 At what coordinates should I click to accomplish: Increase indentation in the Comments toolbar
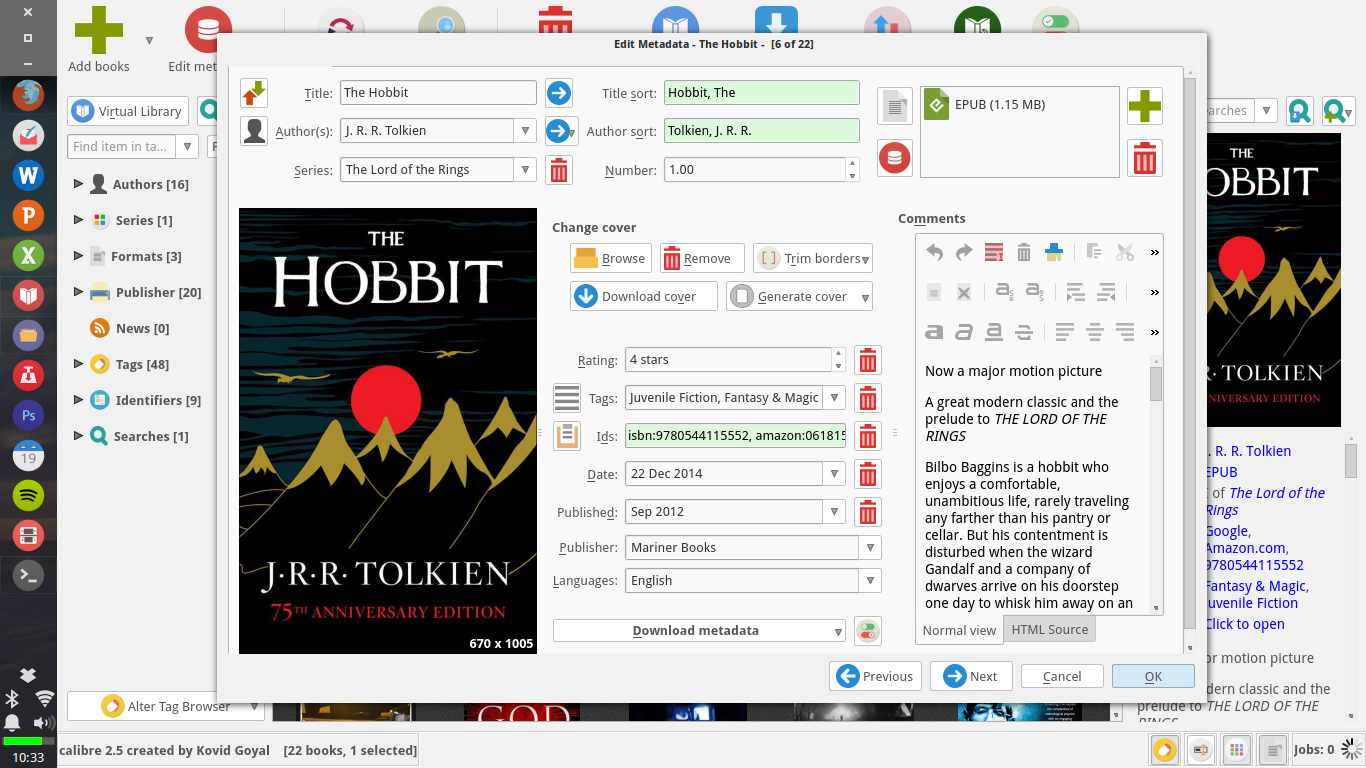1076,292
